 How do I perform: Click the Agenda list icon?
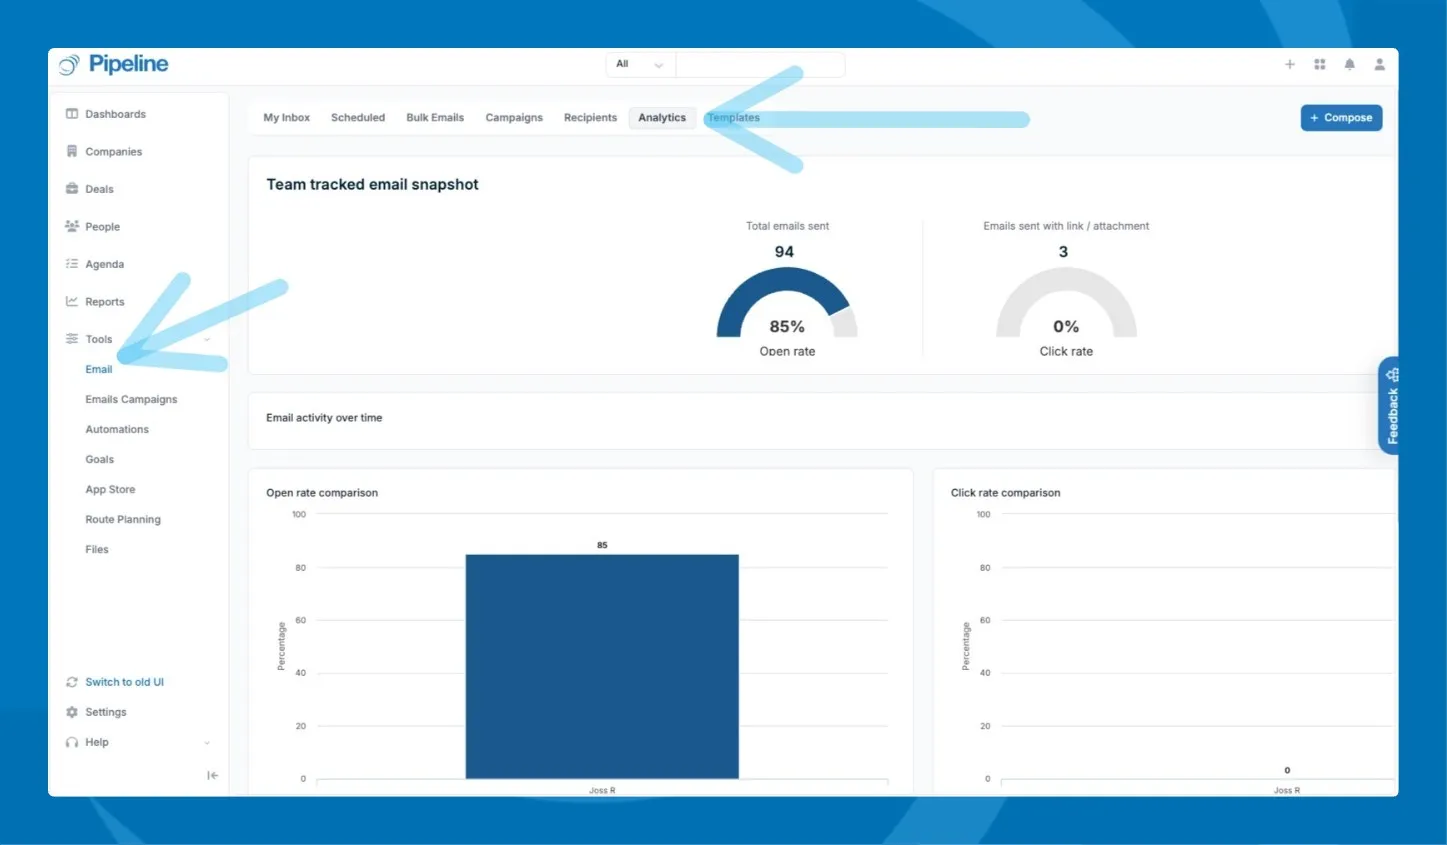[72, 264]
